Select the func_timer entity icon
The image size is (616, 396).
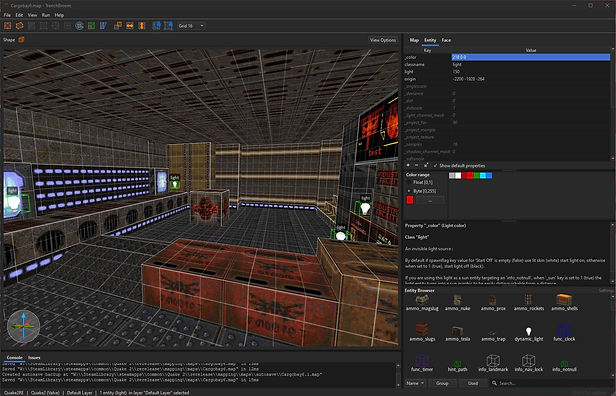422,363
